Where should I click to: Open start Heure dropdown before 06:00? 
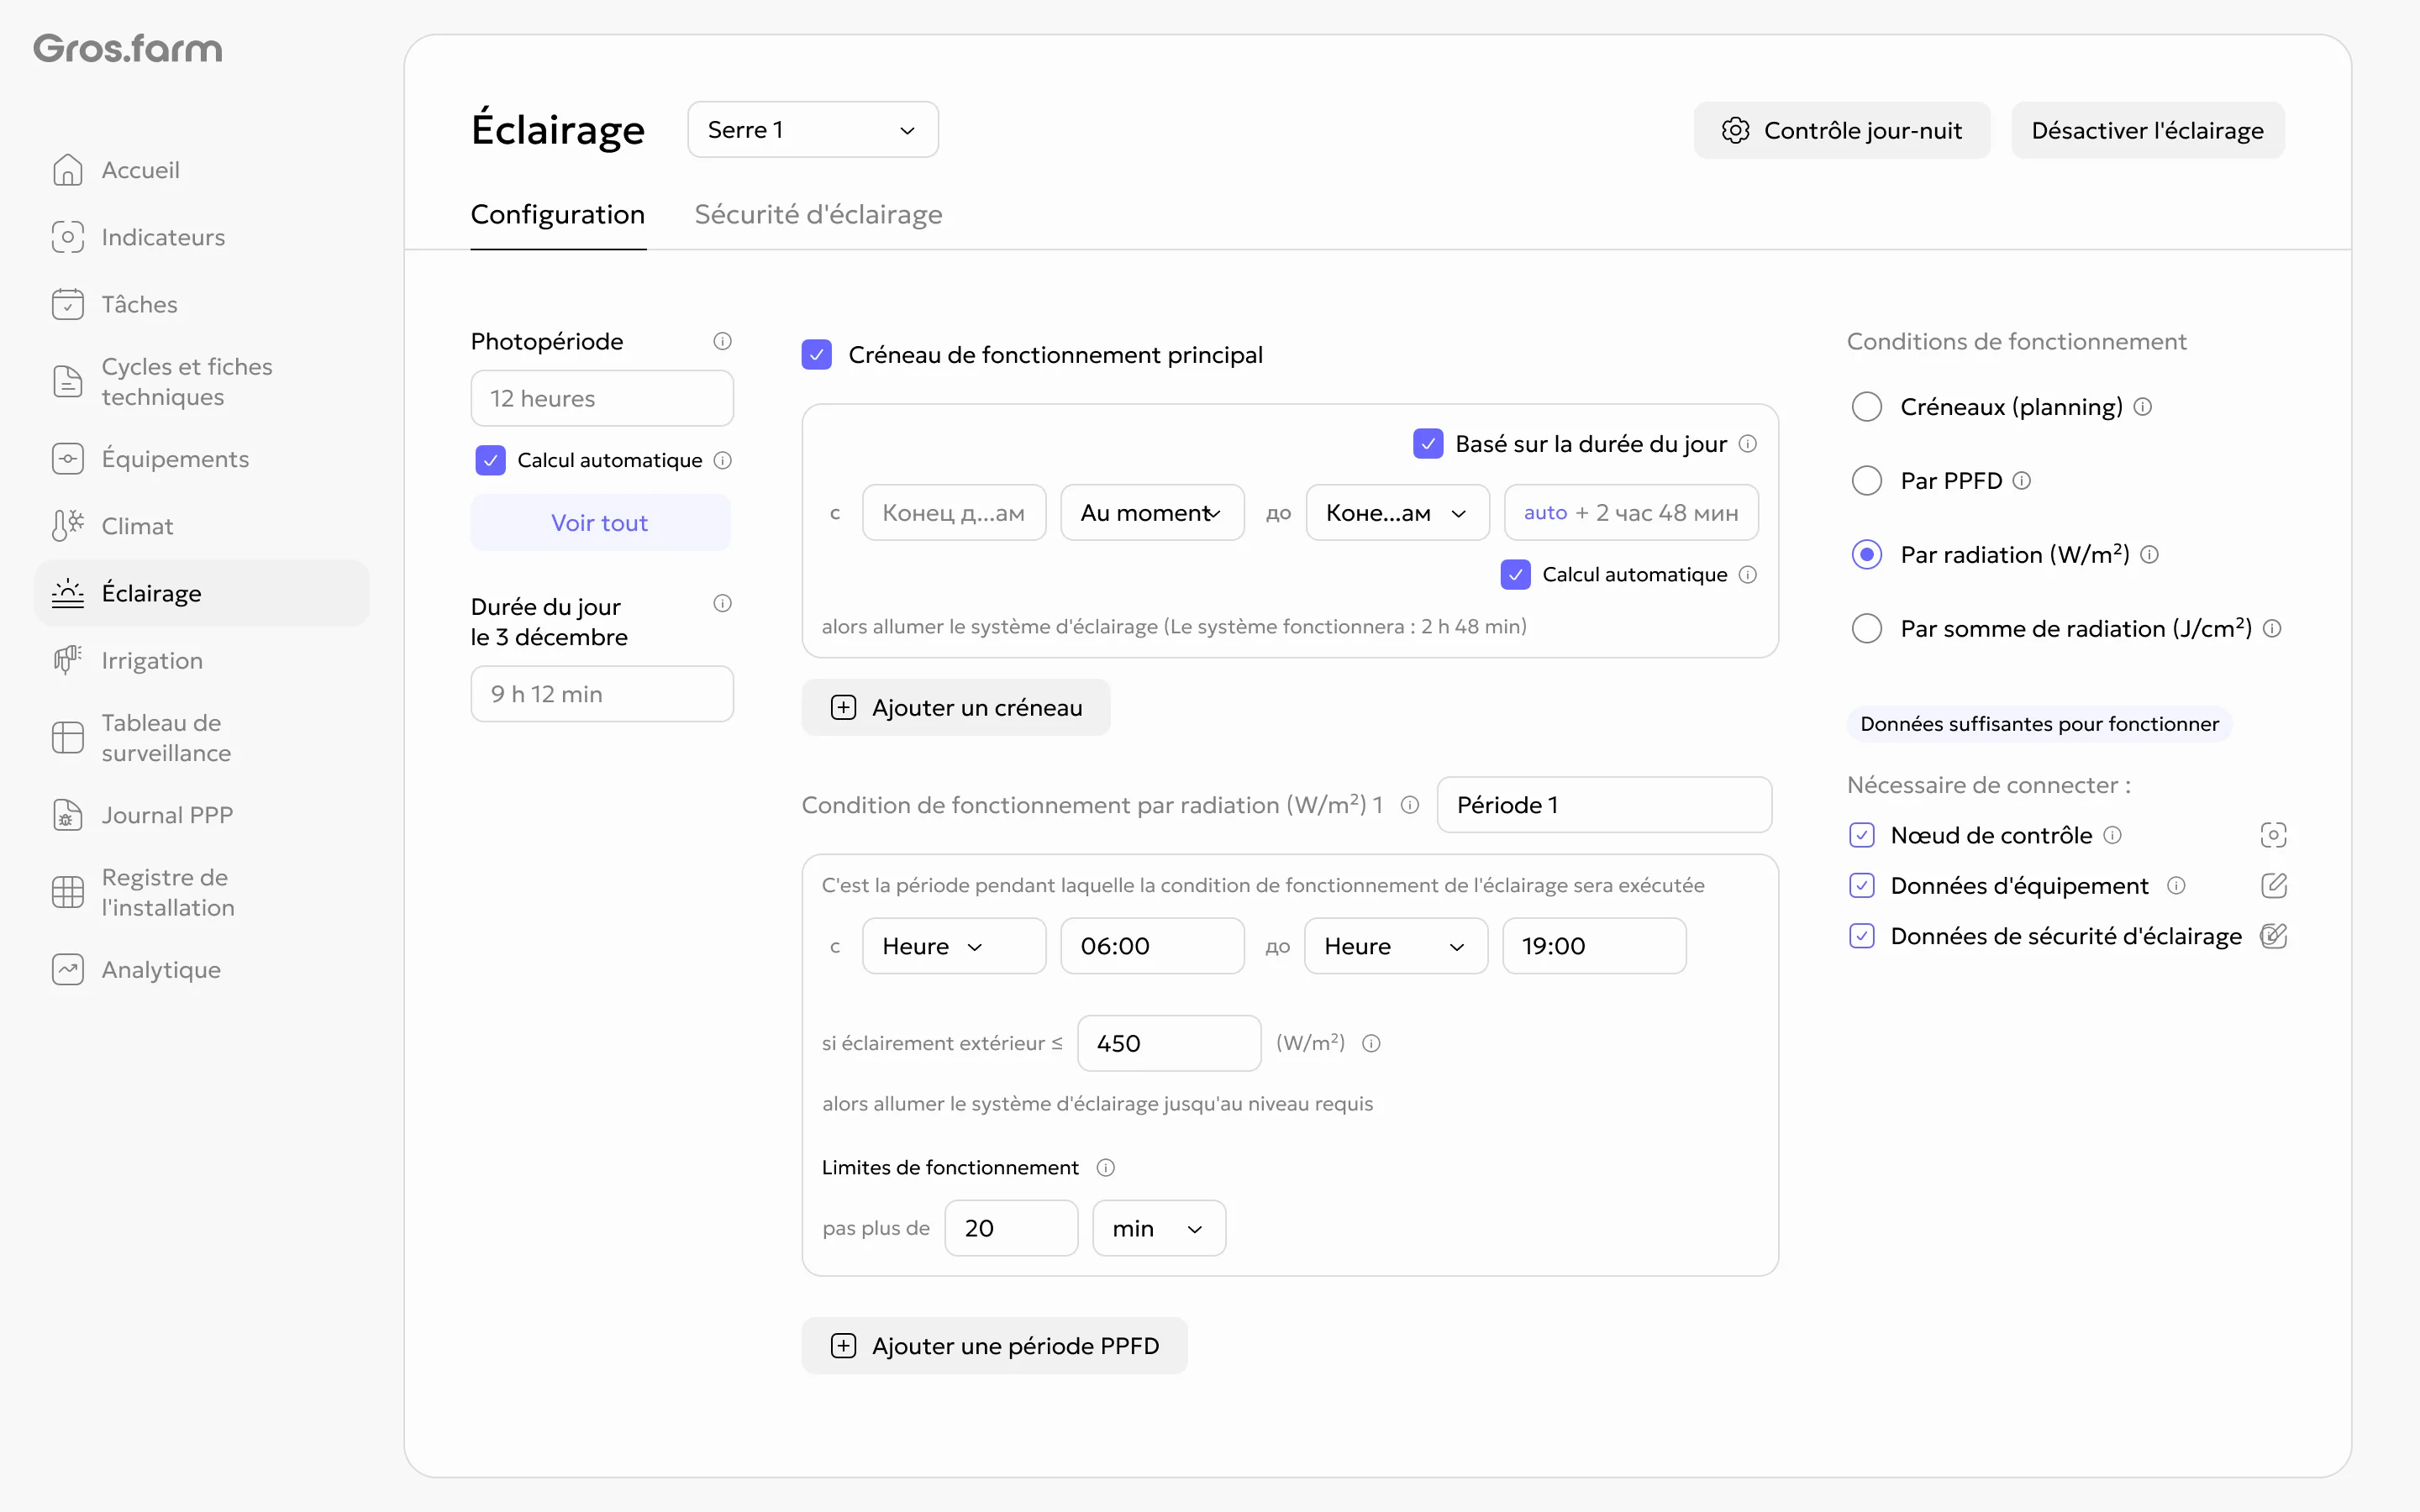coord(953,946)
